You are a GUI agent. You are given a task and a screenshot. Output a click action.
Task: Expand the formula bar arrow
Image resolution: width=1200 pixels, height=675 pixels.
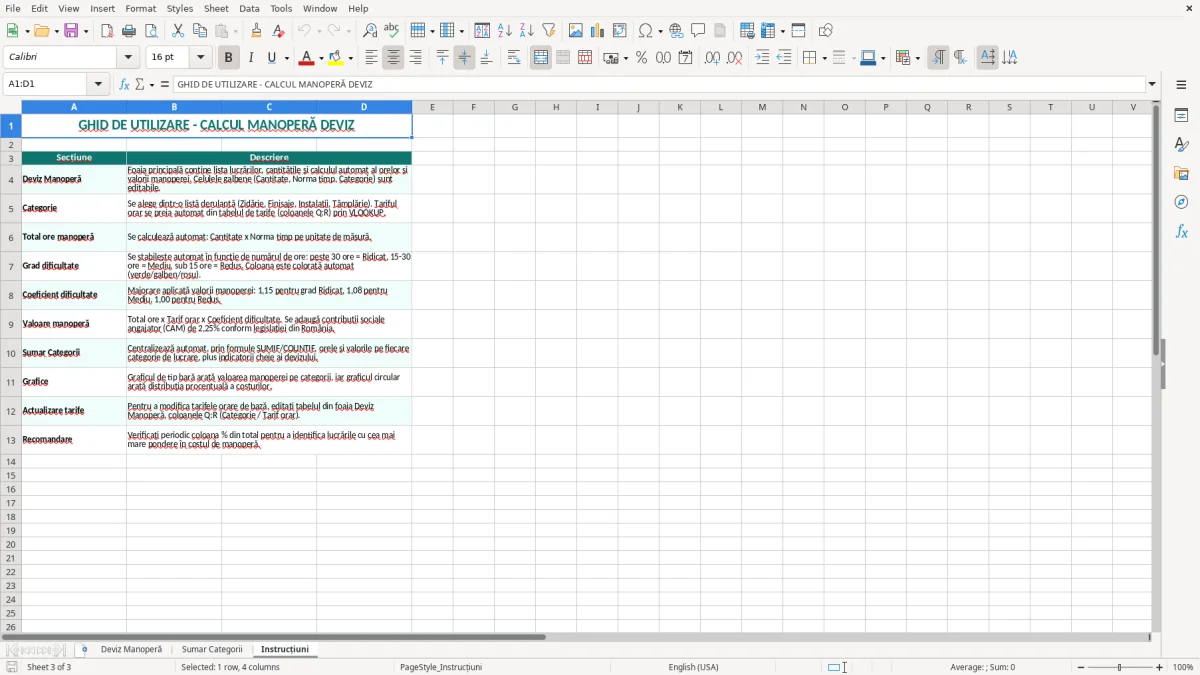click(1152, 84)
